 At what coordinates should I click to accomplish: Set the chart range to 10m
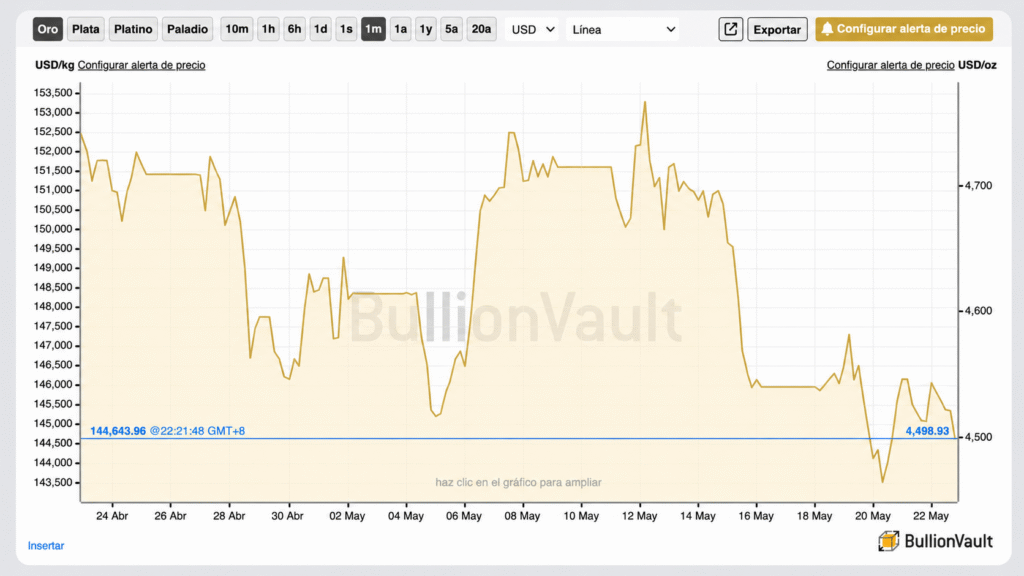(x=236, y=29)
